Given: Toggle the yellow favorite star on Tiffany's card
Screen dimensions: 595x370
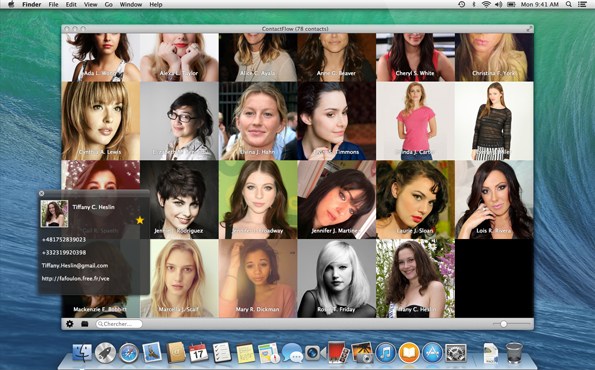Looking at the screenshot, I should coord(140,220).
